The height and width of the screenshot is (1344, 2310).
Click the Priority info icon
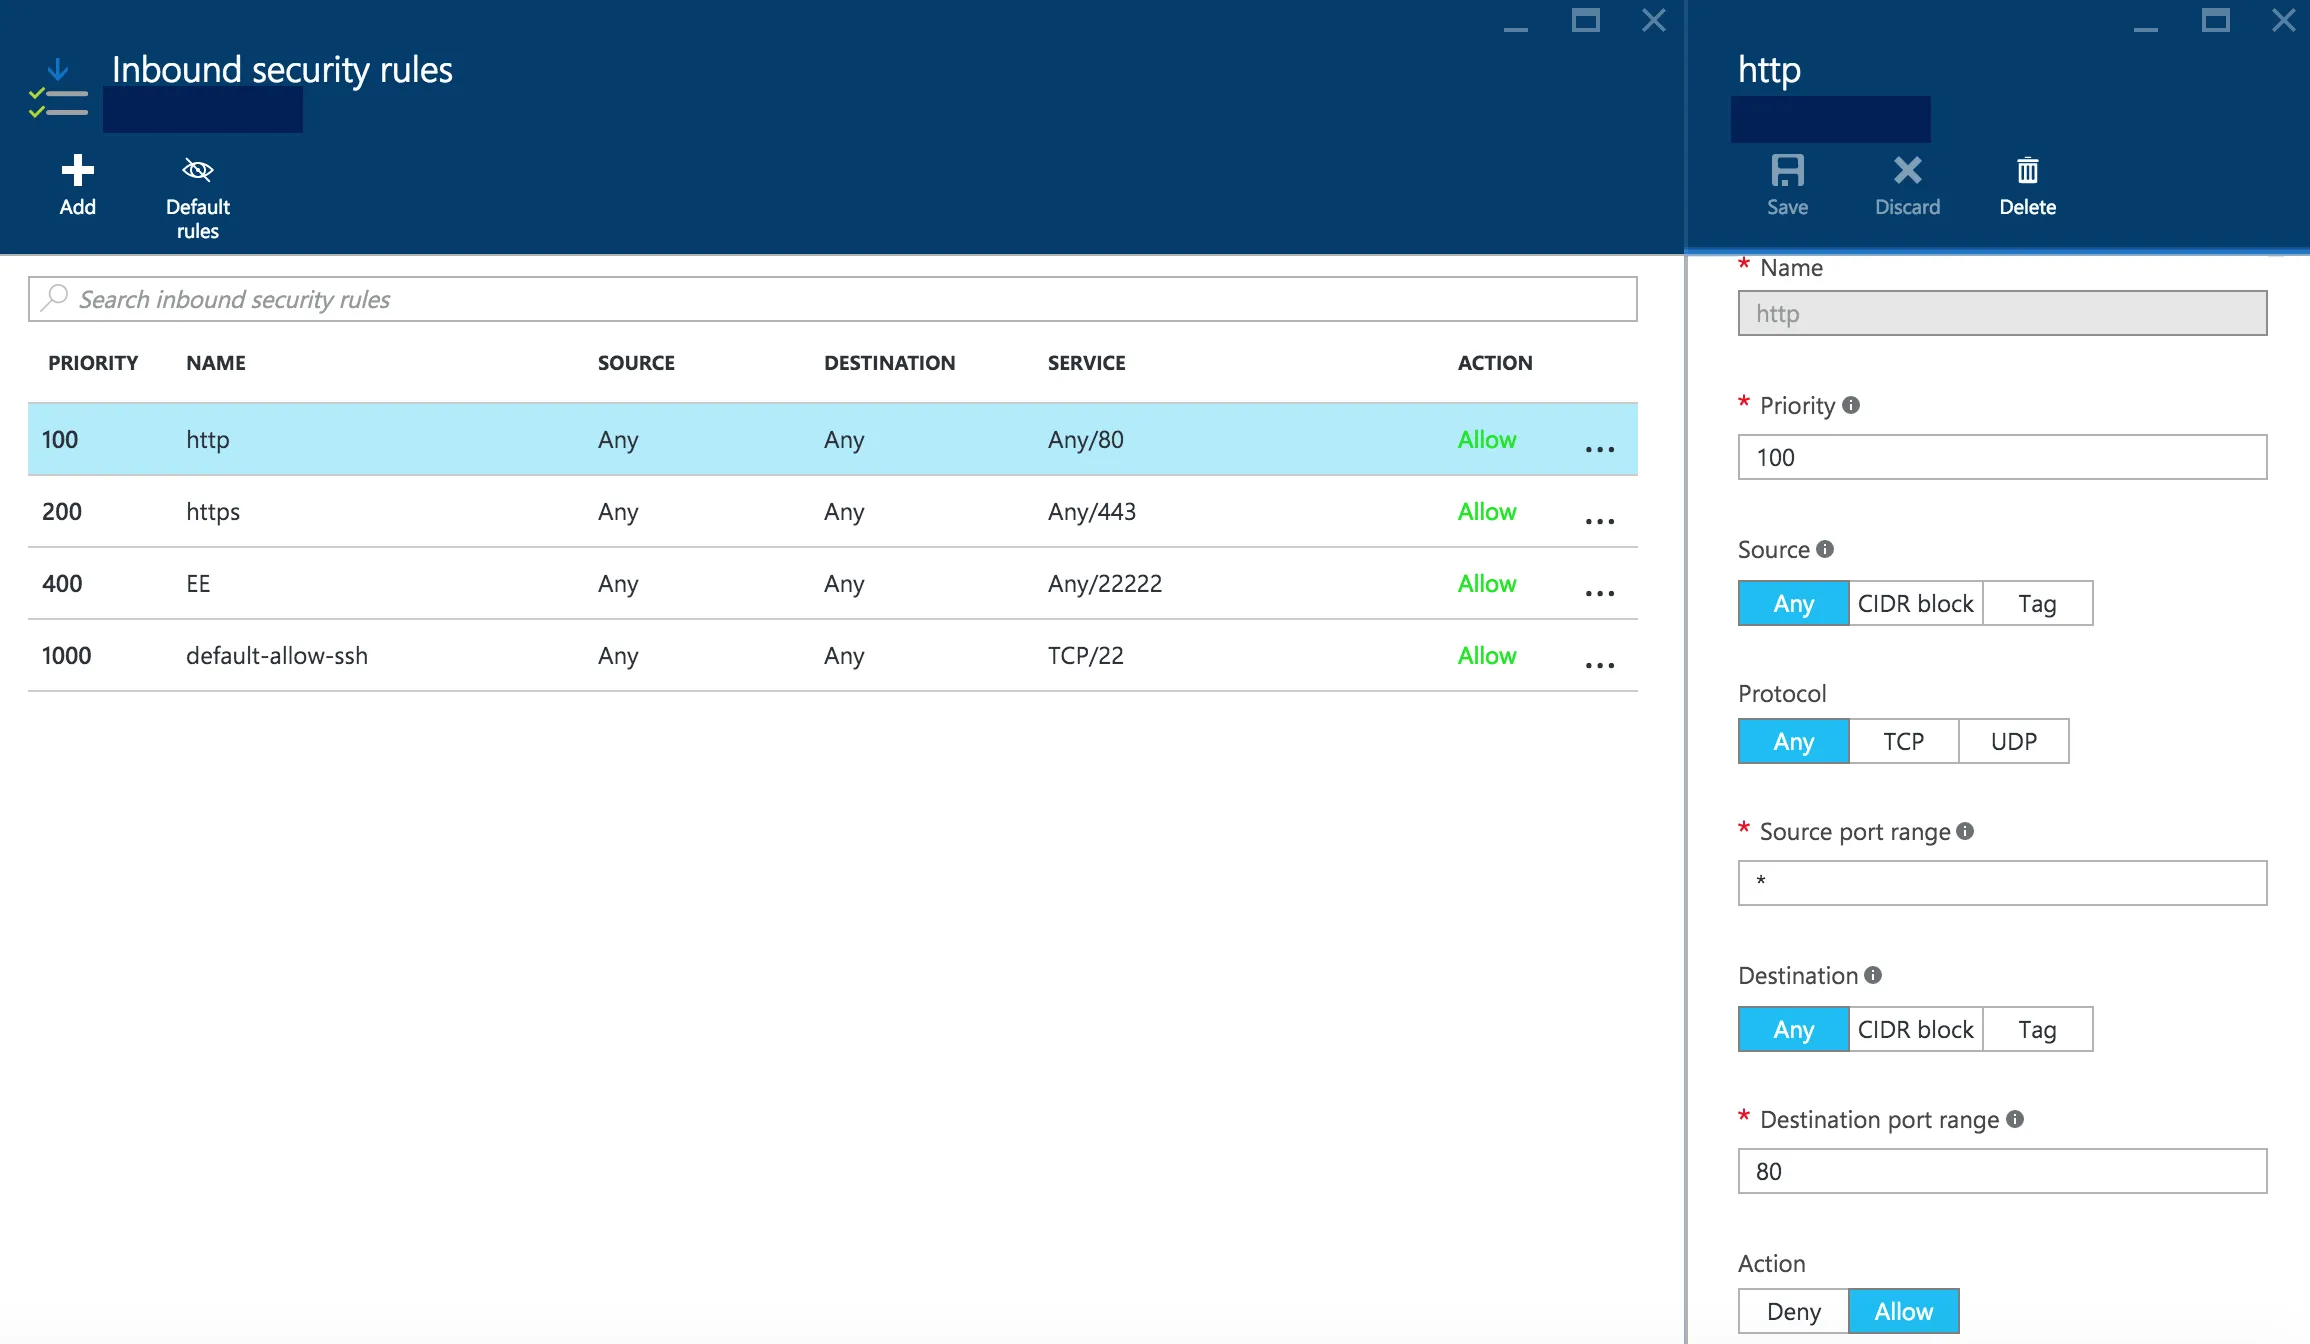(x=1851, y=405)
